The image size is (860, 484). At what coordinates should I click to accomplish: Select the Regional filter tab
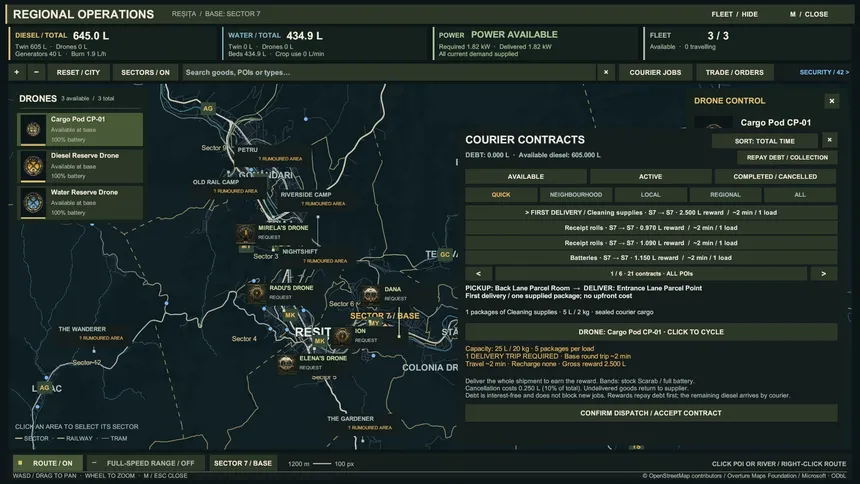[x=725, y=195]
